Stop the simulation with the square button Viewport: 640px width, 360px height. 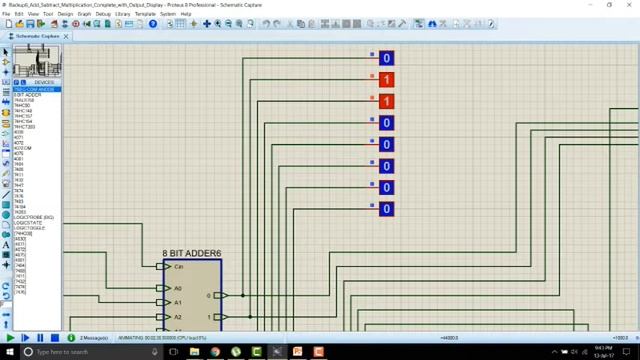[55, 338]
